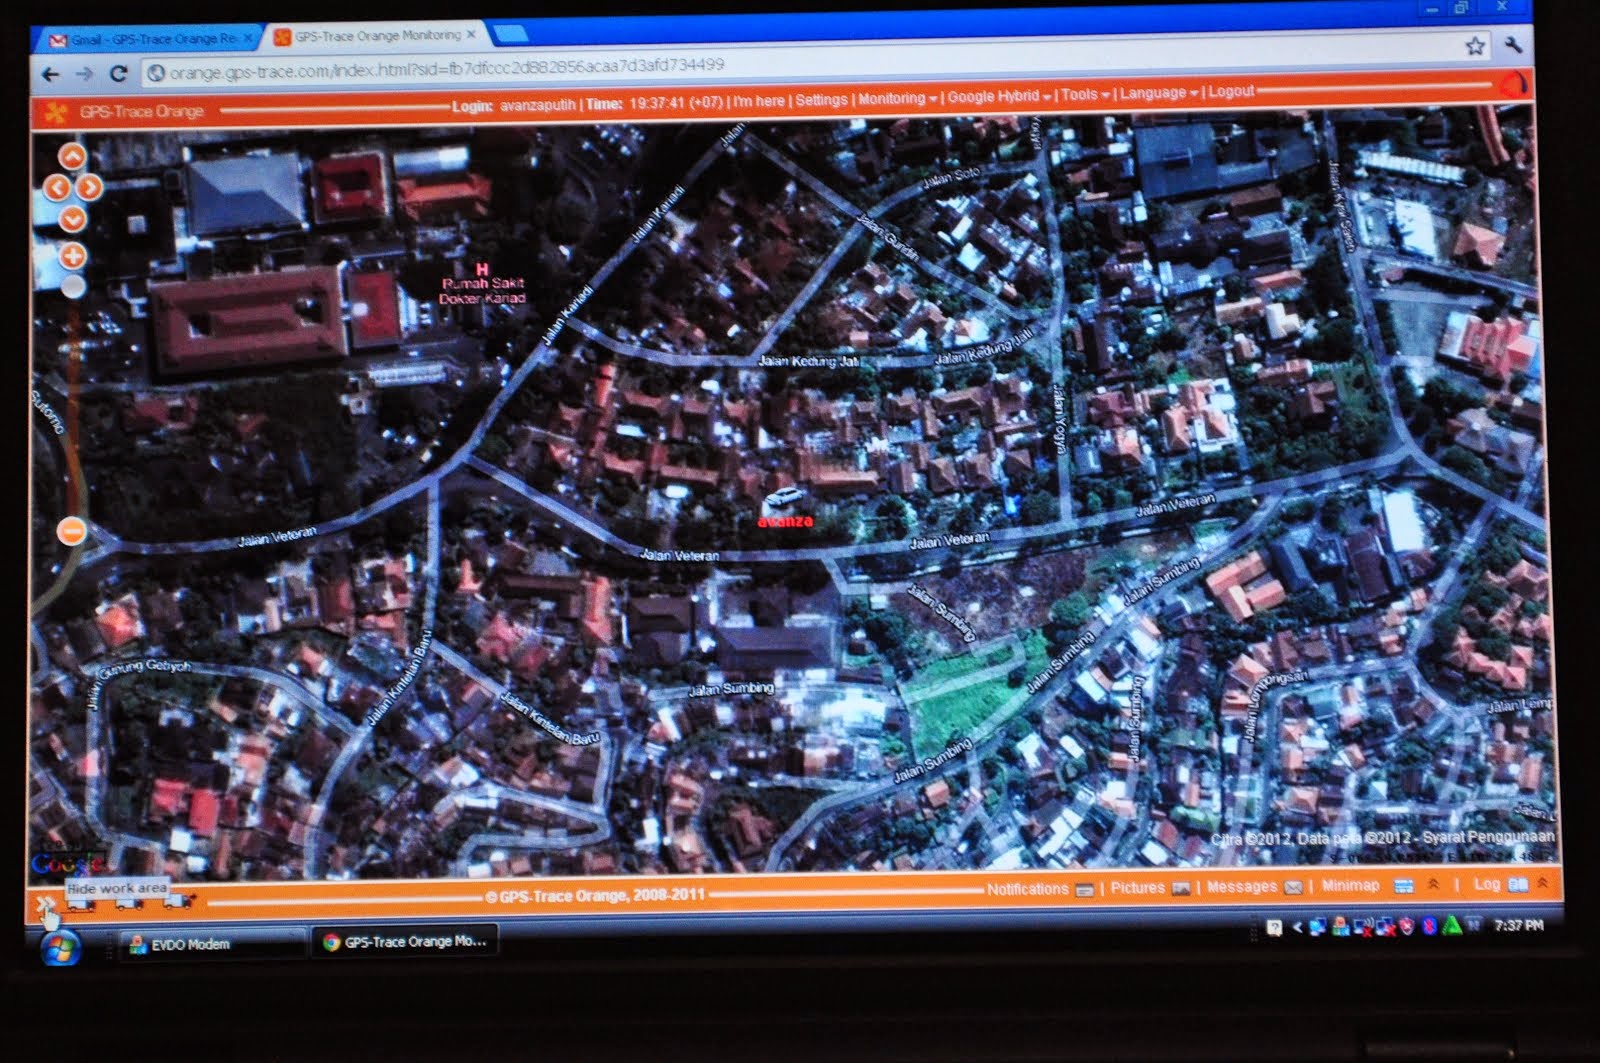Screen dimensions: 1600x1063
Task: Click the Minimap icon
Action: (1403, 885)
